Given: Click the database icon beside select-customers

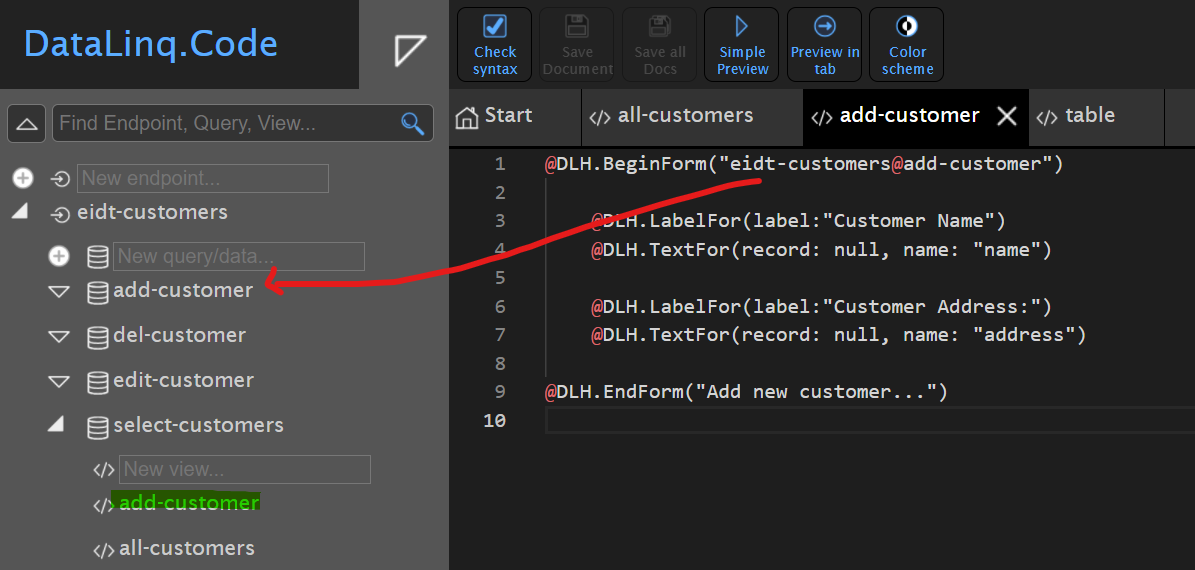Looking at the screenshot, I should [x=97, y=427].
